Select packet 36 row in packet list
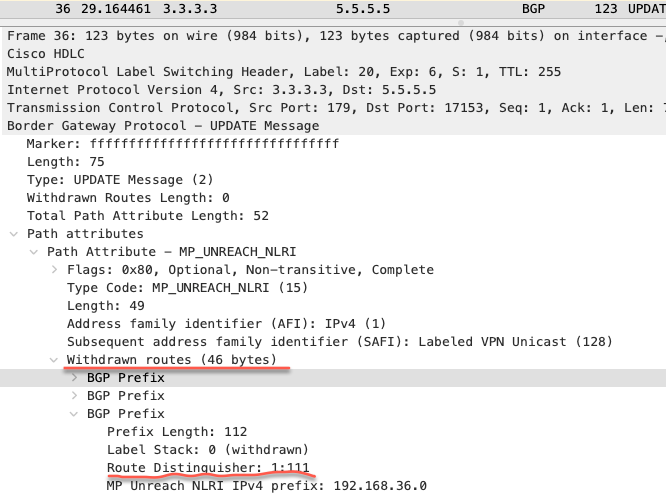 [x=333, y=9]
